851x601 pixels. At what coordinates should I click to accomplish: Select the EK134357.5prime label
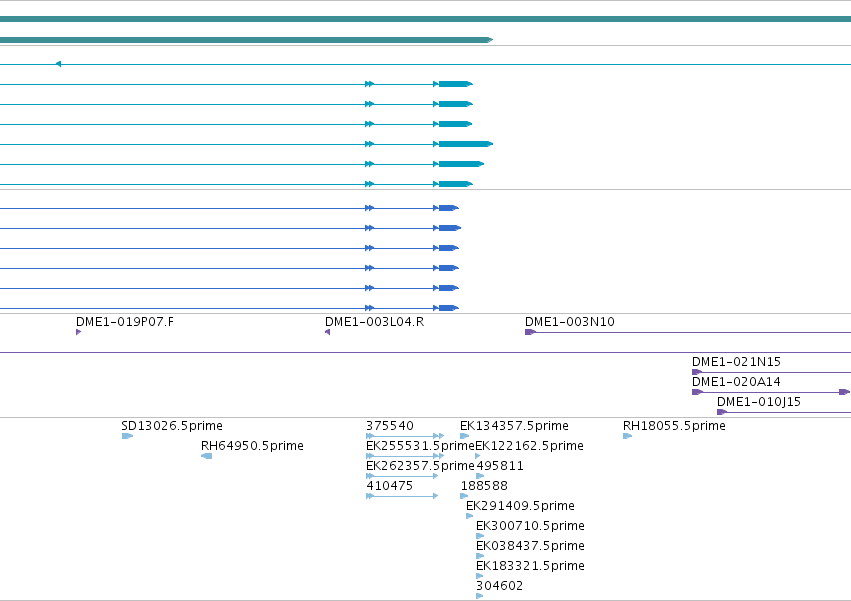pos(515,426)
